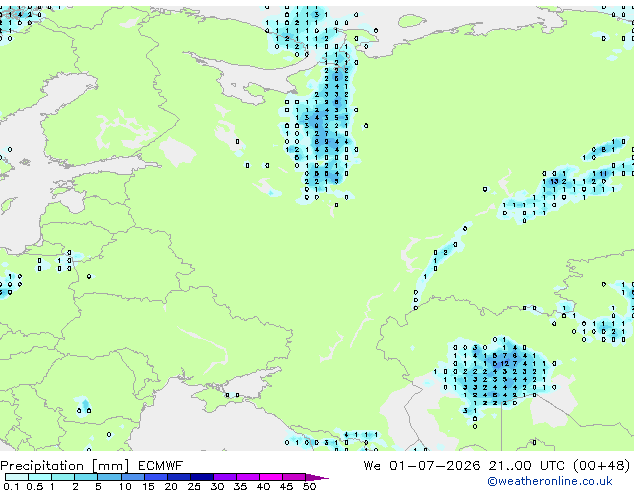Click the legend swatch between 1 and 2
Viewport: 634px width, 490px height.
pyautogui.click(x=63, y=477)
